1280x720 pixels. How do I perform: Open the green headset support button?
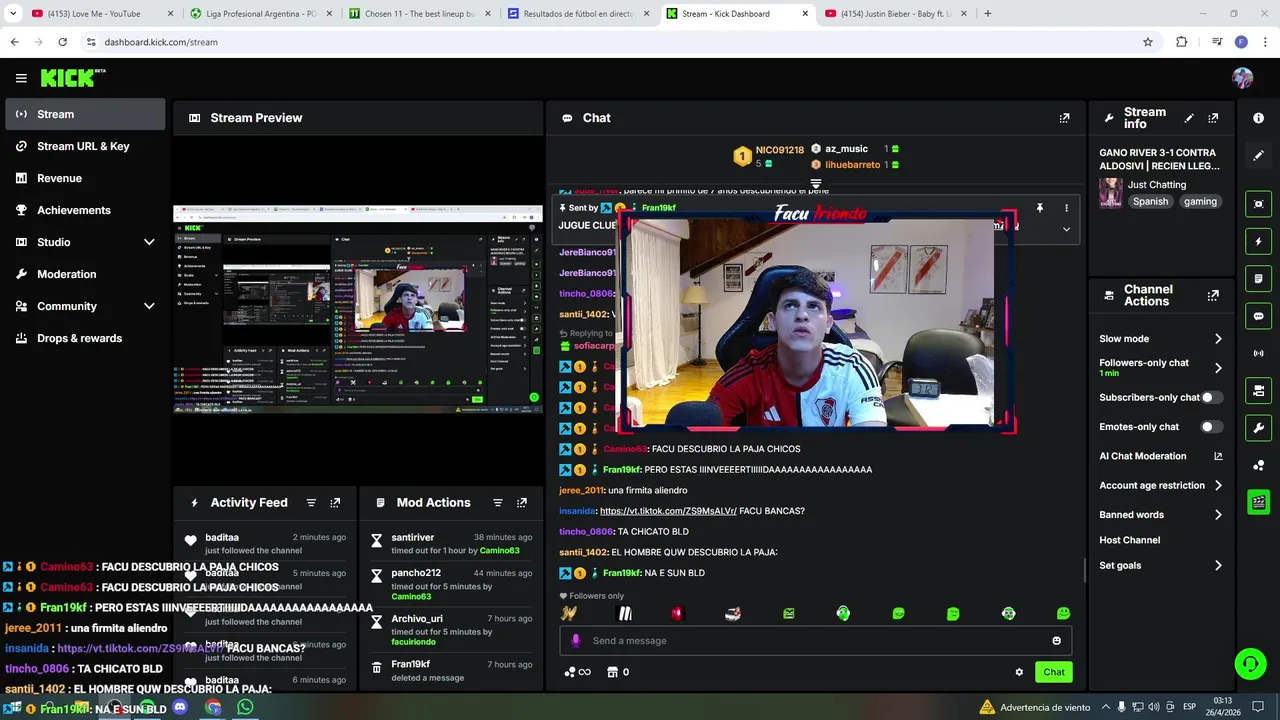(1249, 662)
